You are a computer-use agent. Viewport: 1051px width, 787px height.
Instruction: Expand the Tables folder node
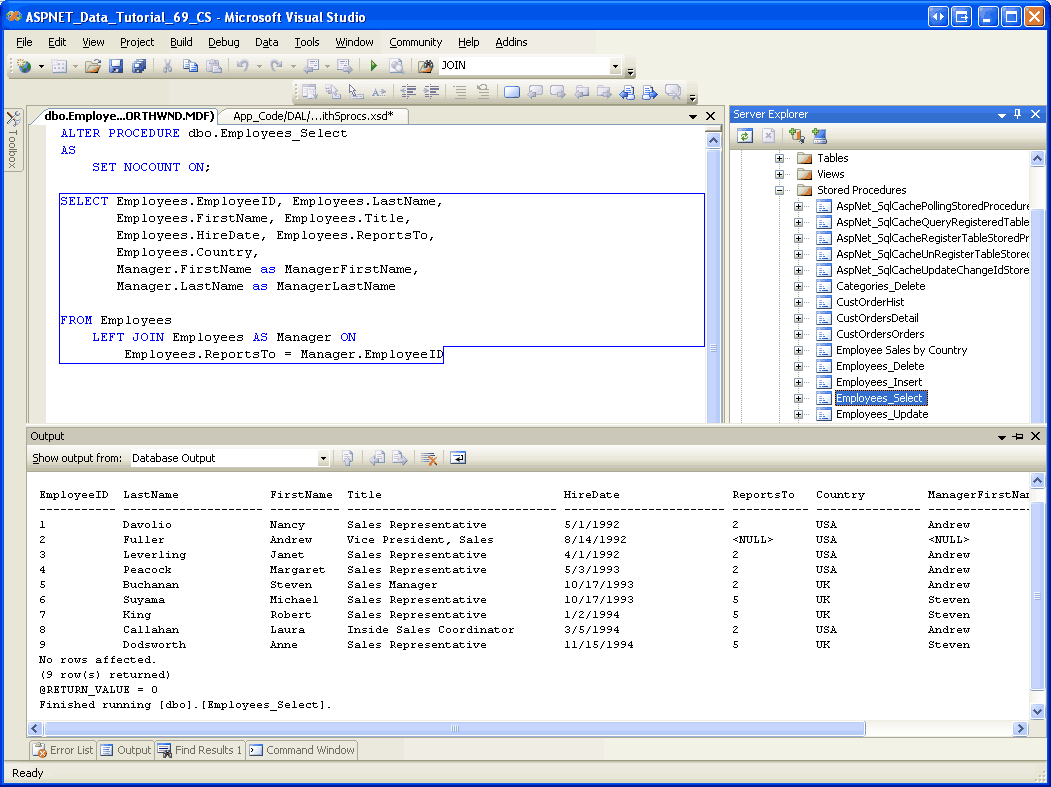(x=780, y=158)
